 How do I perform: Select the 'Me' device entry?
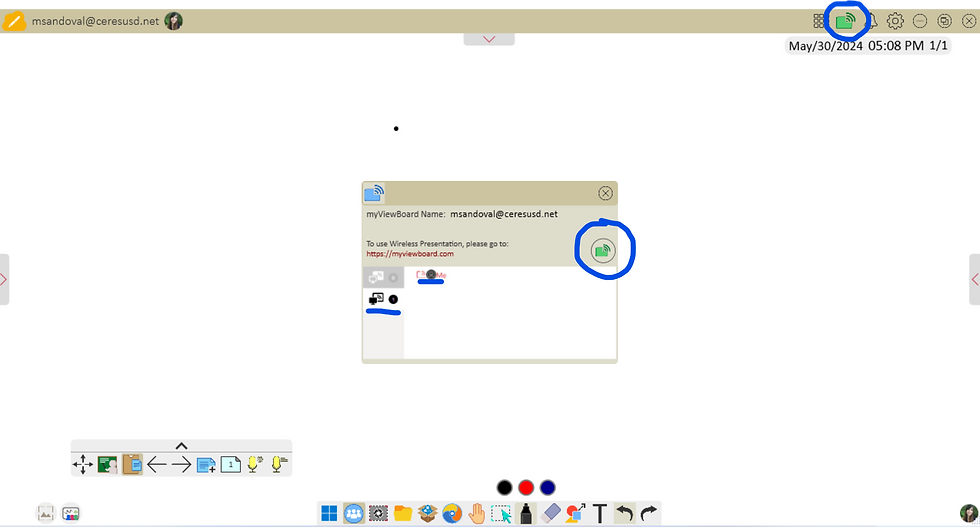click(431, 275)
